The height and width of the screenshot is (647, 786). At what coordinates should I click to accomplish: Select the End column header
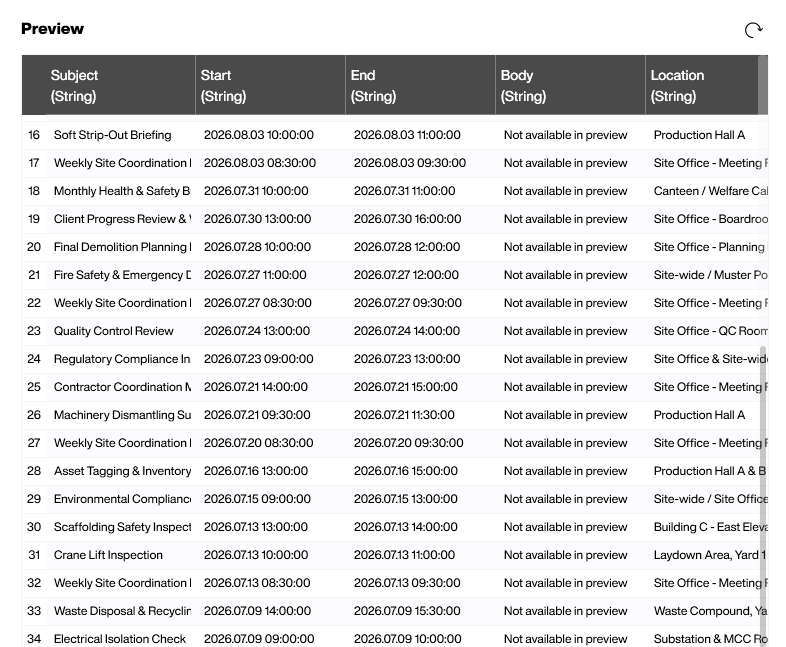click(x=421, y=85)
